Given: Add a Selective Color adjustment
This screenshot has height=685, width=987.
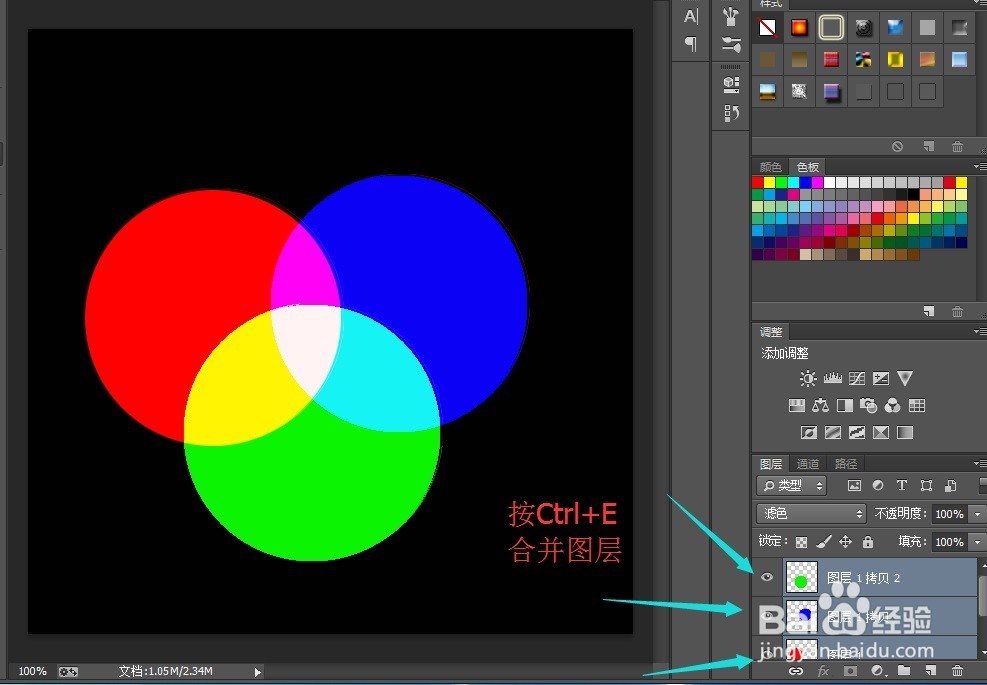Looking at the screenshot, I should click(881, 433).
